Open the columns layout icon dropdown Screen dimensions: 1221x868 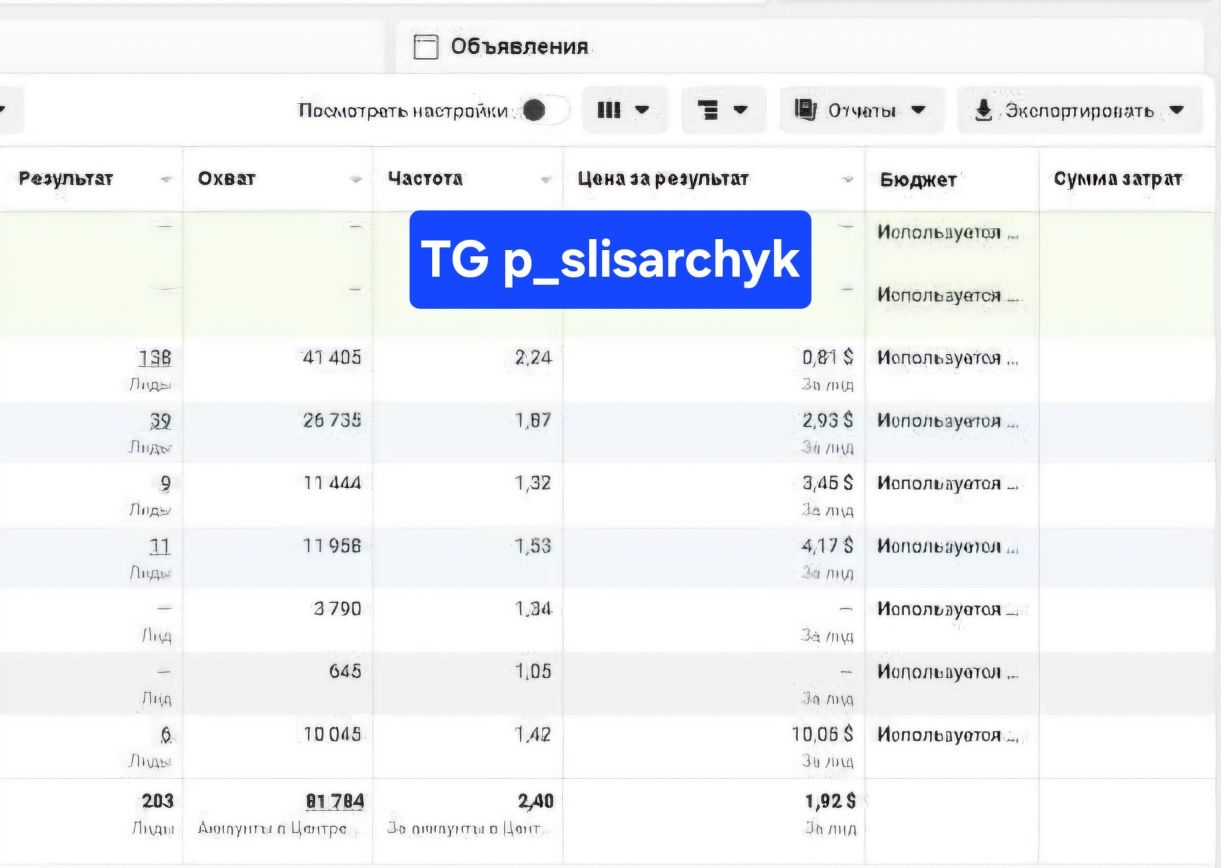[624, 110]
